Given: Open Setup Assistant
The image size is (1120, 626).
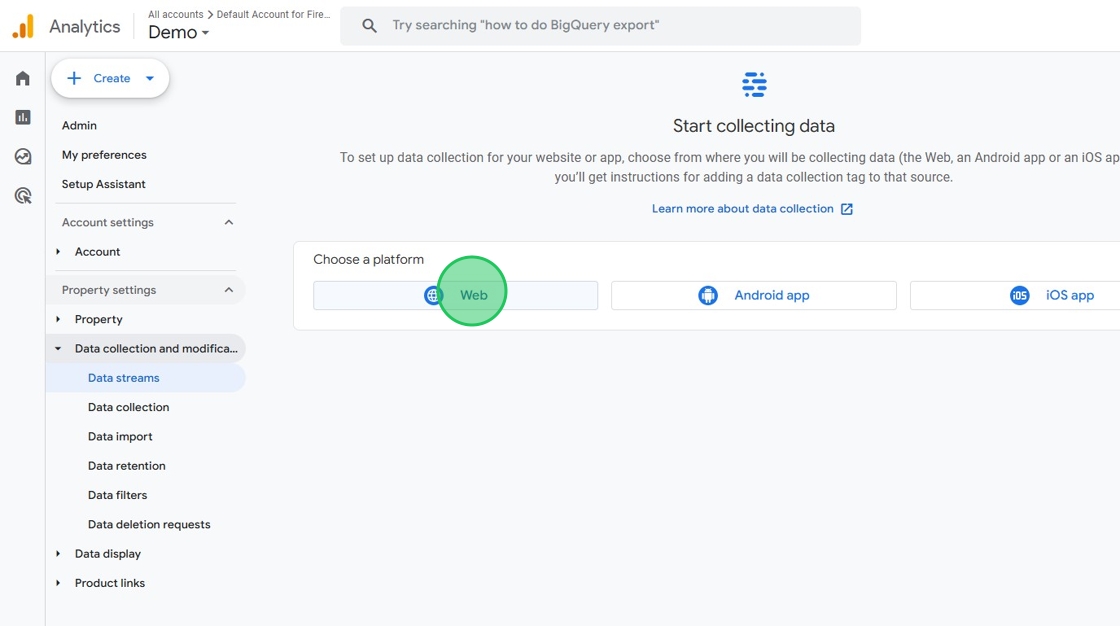Looking at the screenshot, I should click(104, 184).
